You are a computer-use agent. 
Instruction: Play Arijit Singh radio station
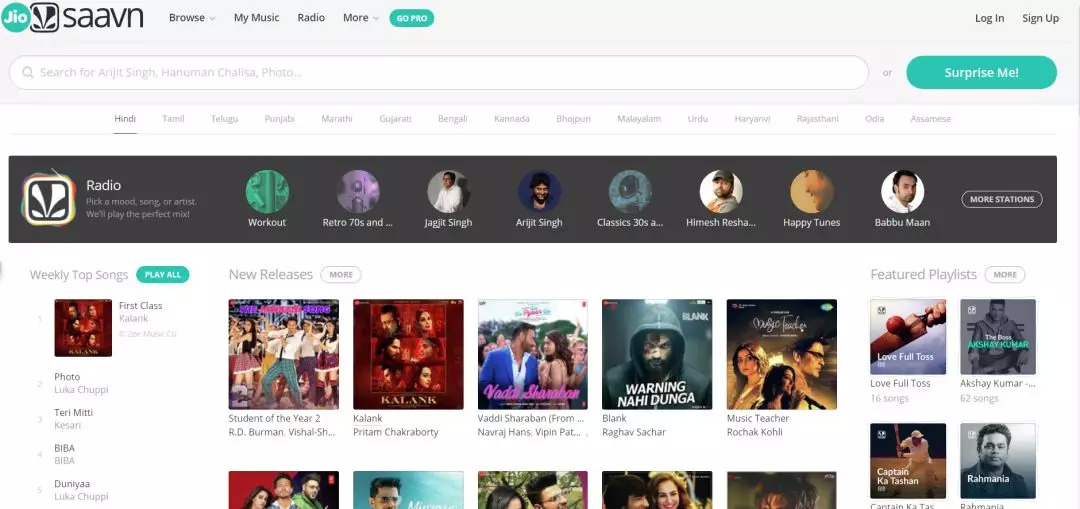tap(539, 191)
